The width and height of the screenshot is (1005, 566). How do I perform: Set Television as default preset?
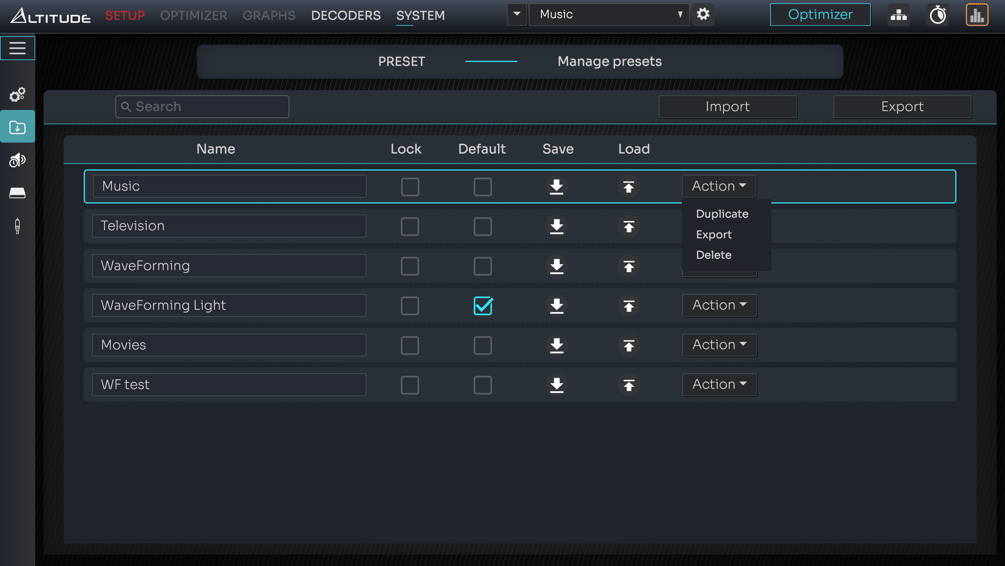(483, 226)
